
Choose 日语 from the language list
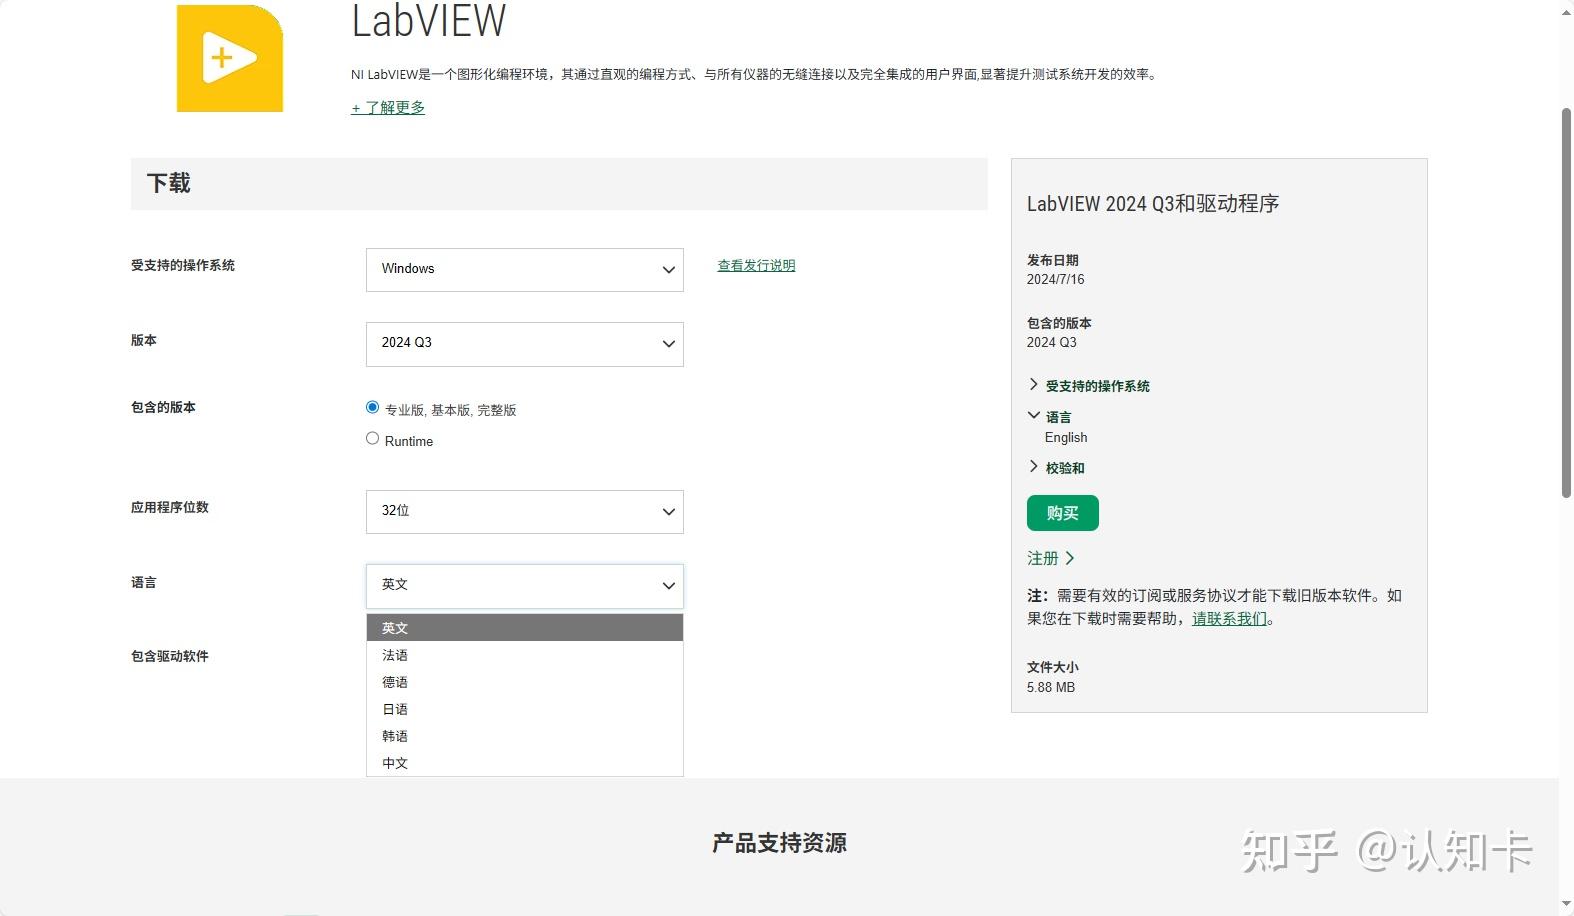click(x=525, y=709)
